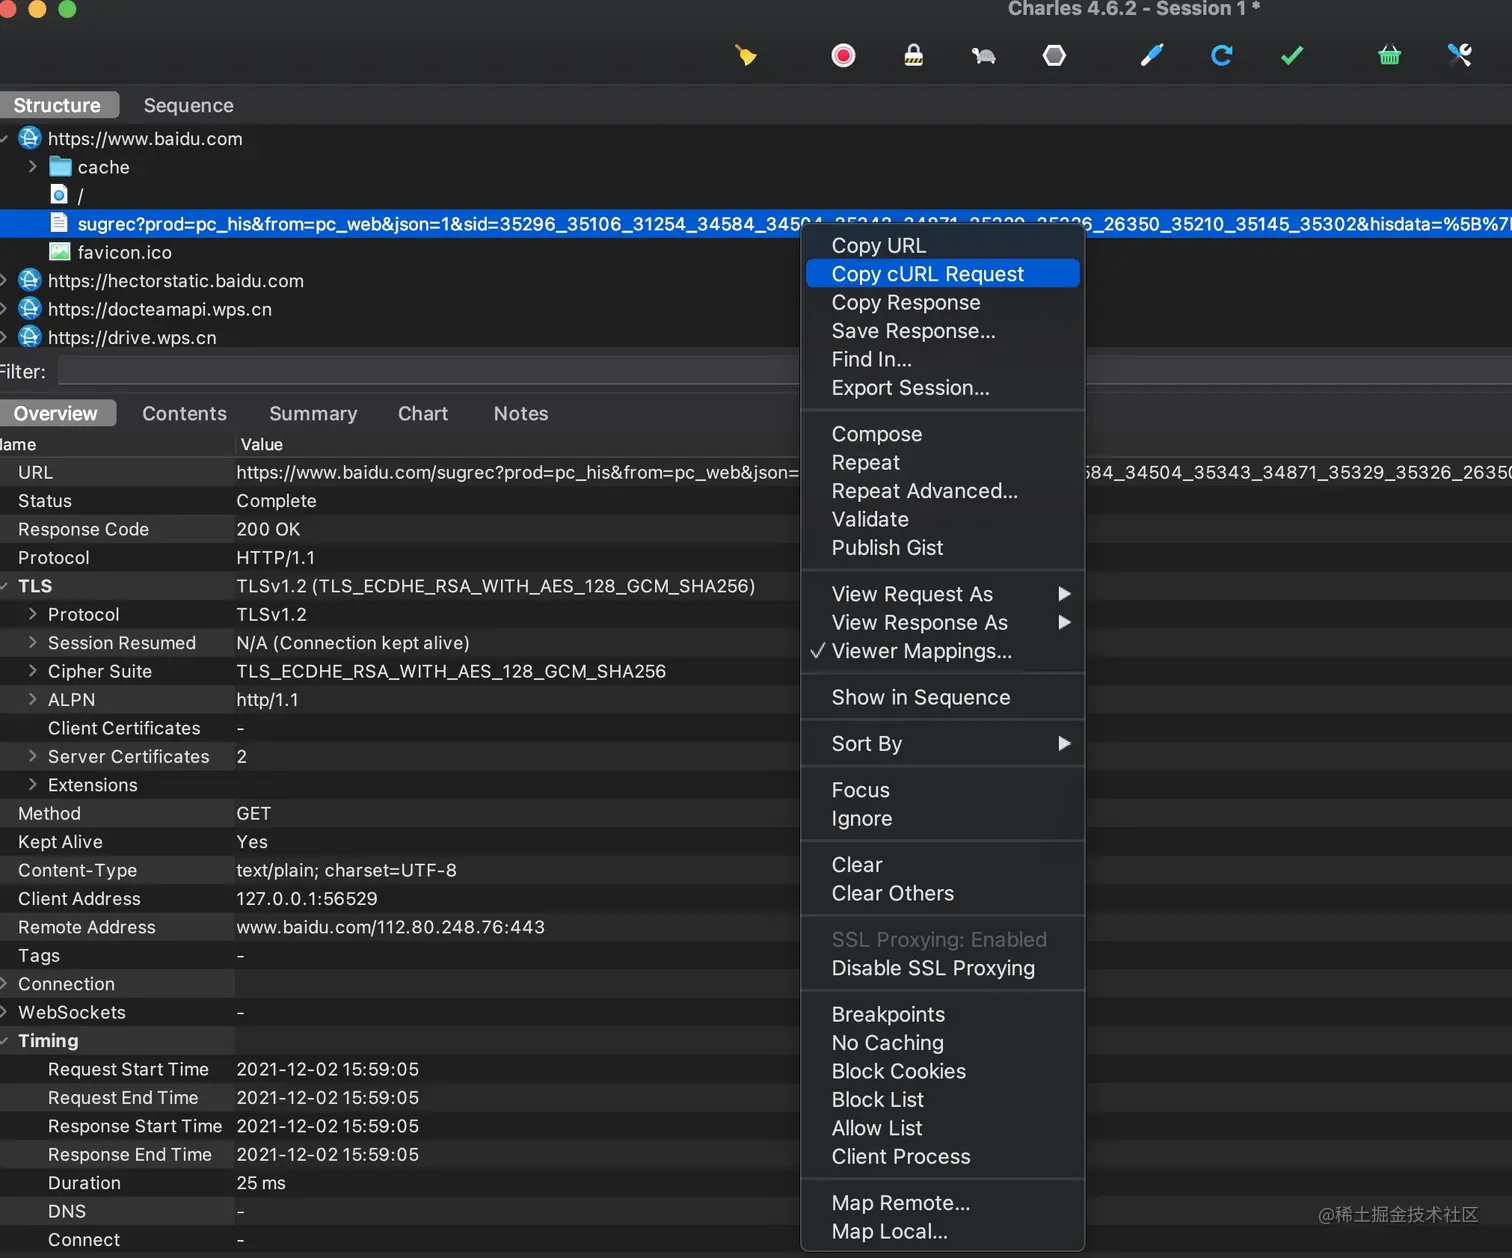This screenshot has height=1258, width=1512.
Task: Choose Ignore from context menu
Action: pyautogui.click(x=942, y=818)
